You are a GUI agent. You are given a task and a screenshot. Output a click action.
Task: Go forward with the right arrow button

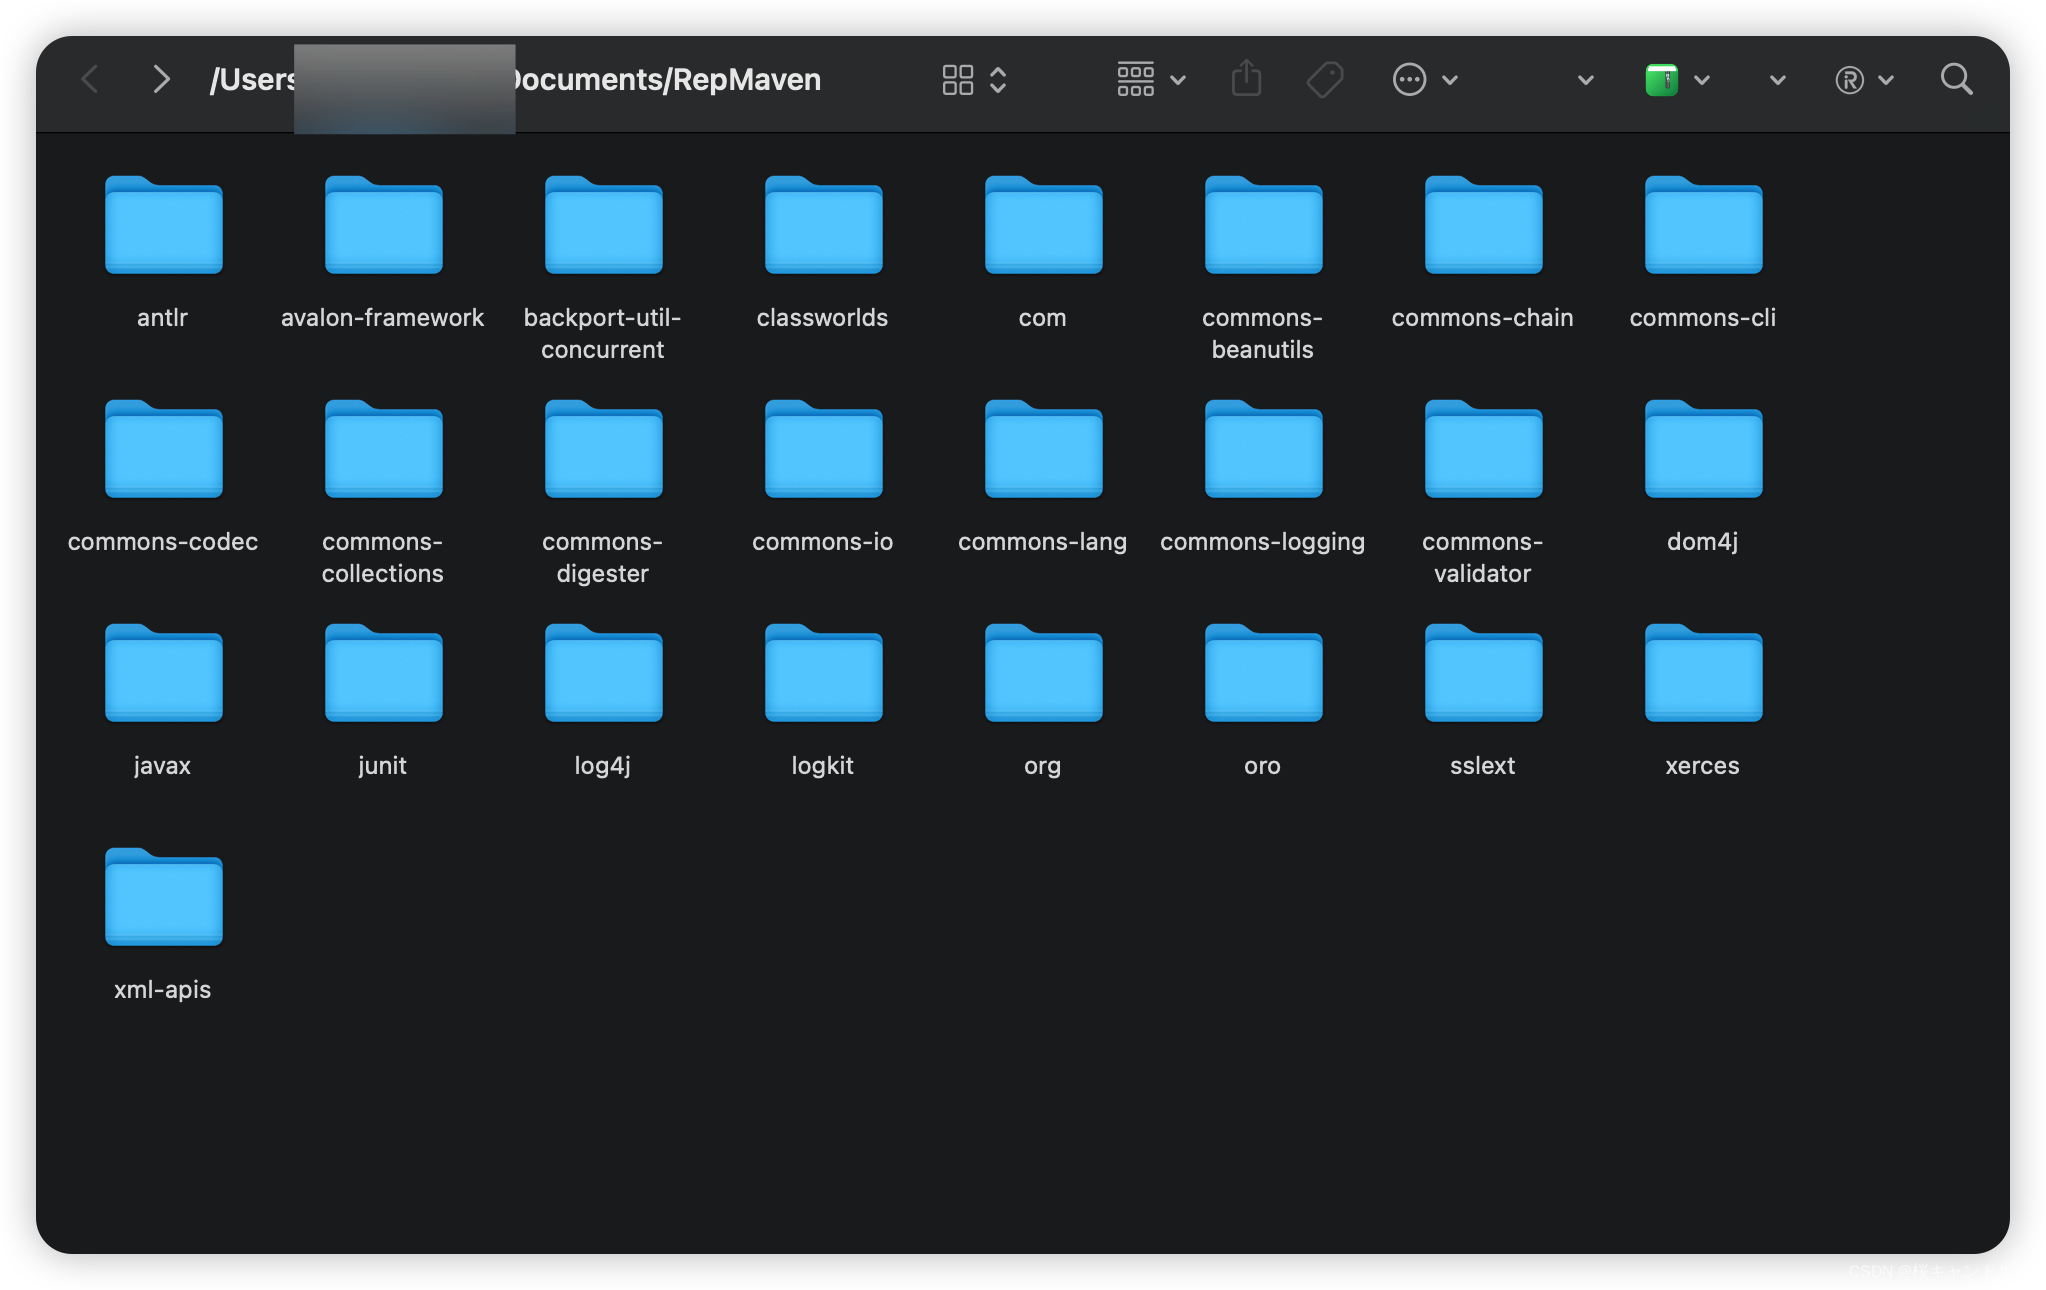tap(160, 79)
